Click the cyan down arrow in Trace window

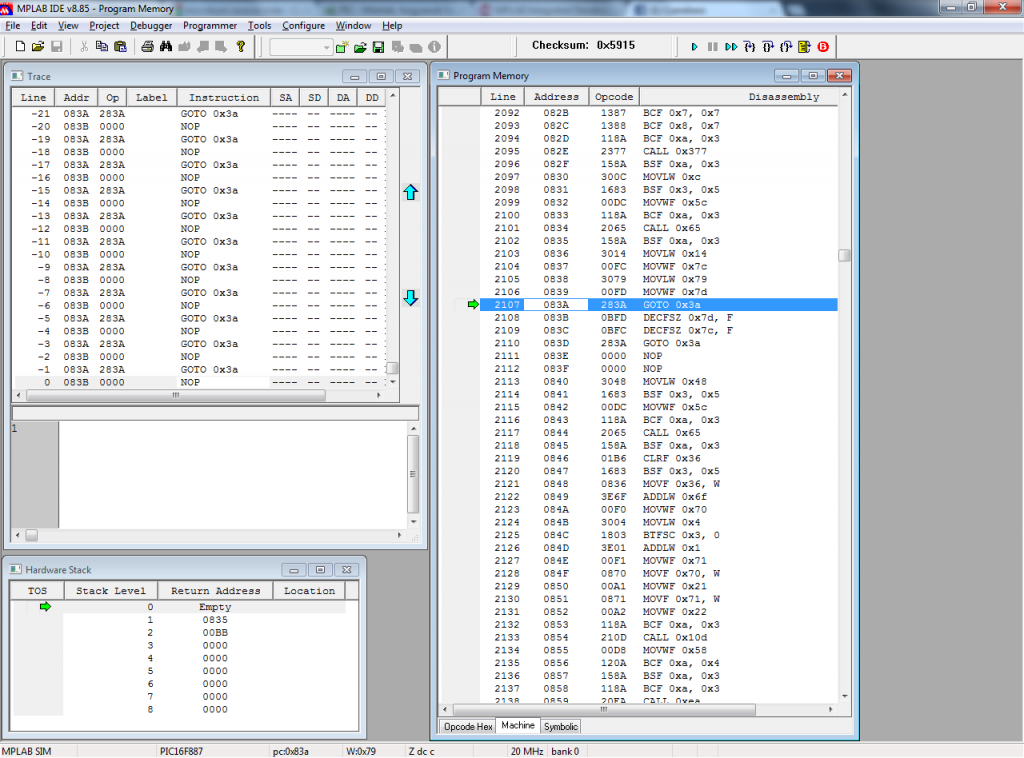[x=410, y=298]
